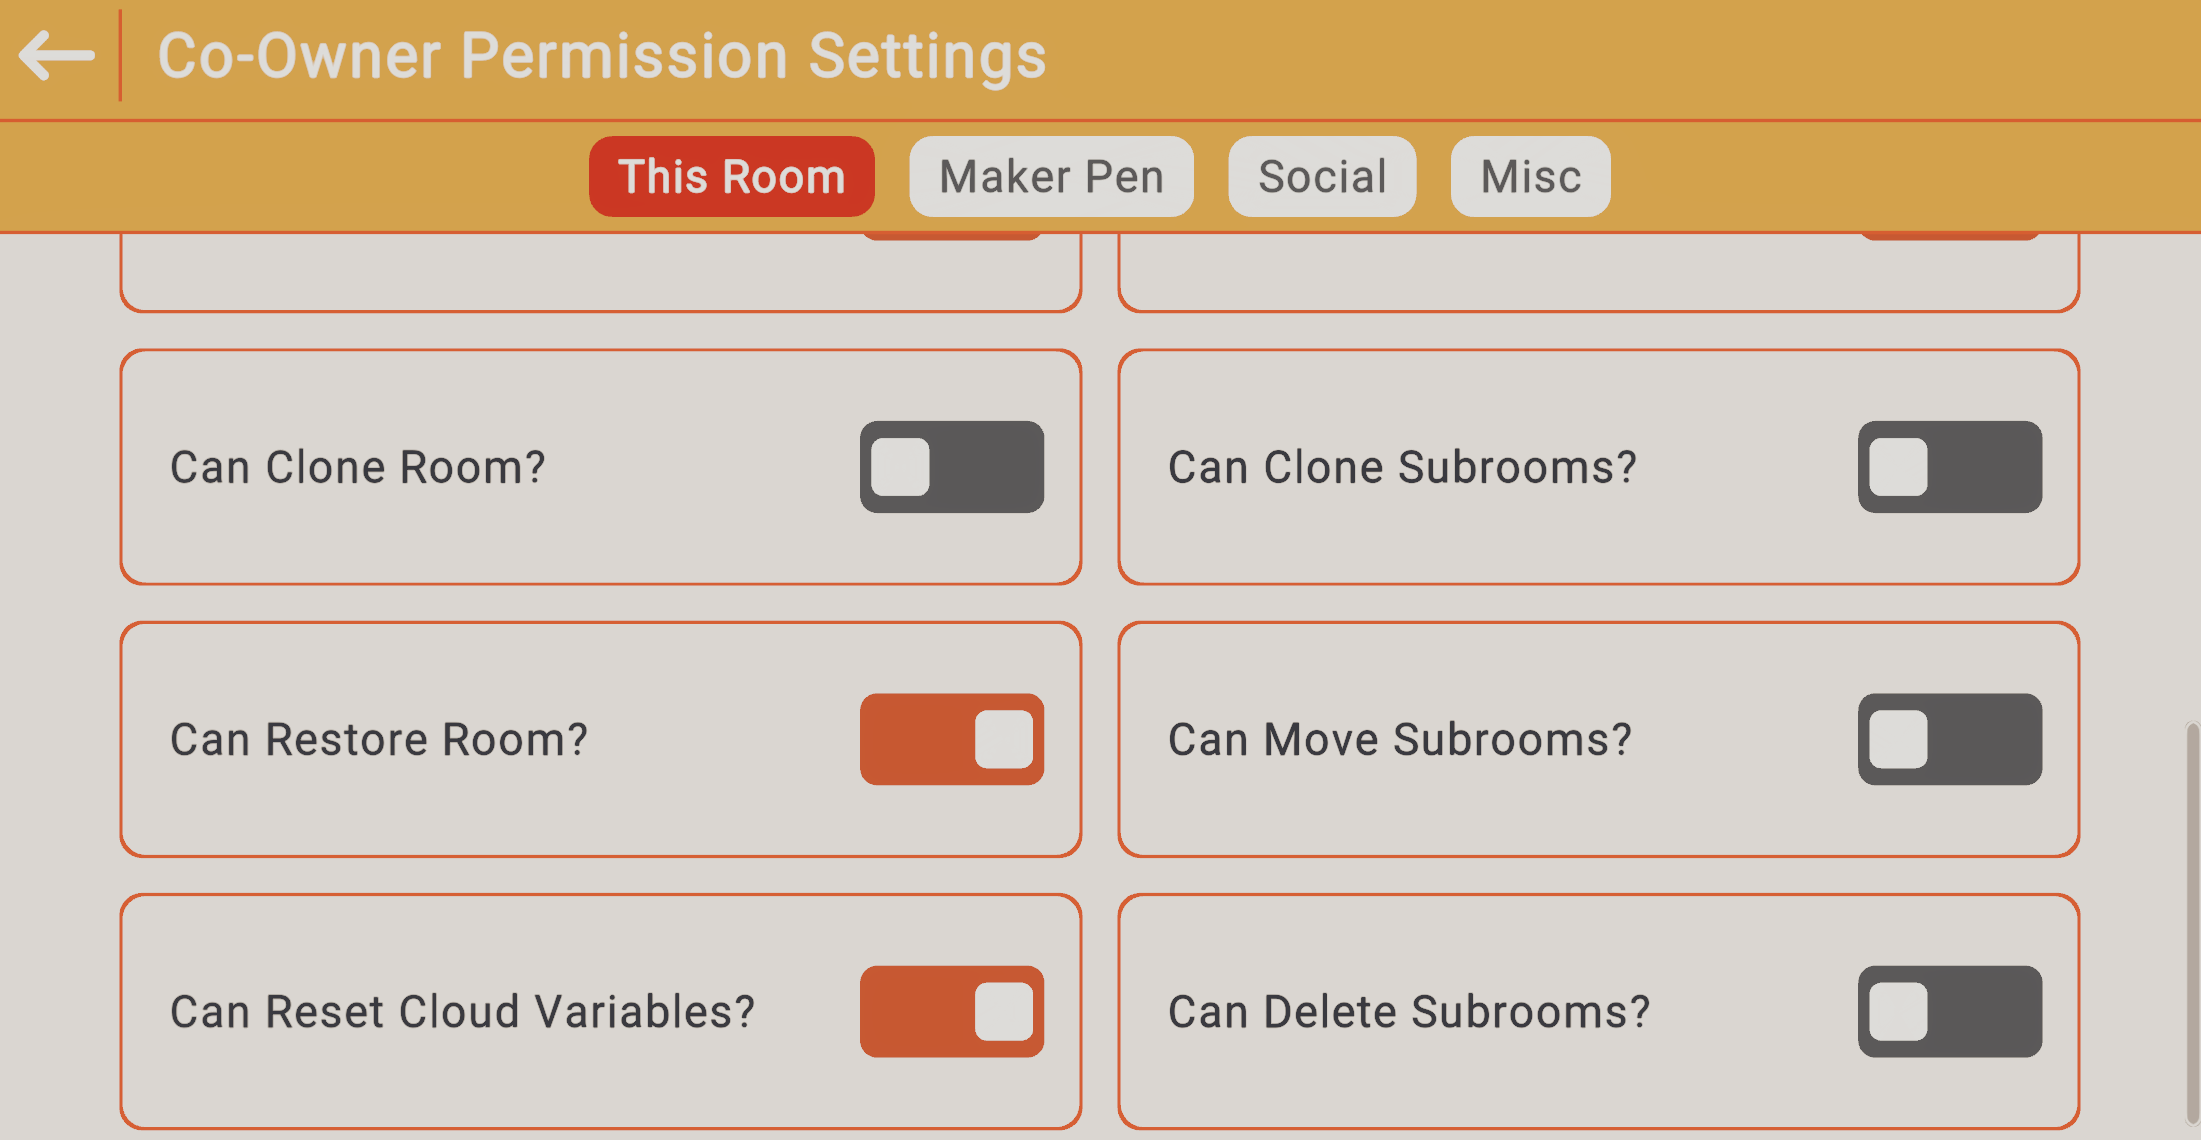Click the Co-Owner Permission Settings title

[x=601, y=56]
